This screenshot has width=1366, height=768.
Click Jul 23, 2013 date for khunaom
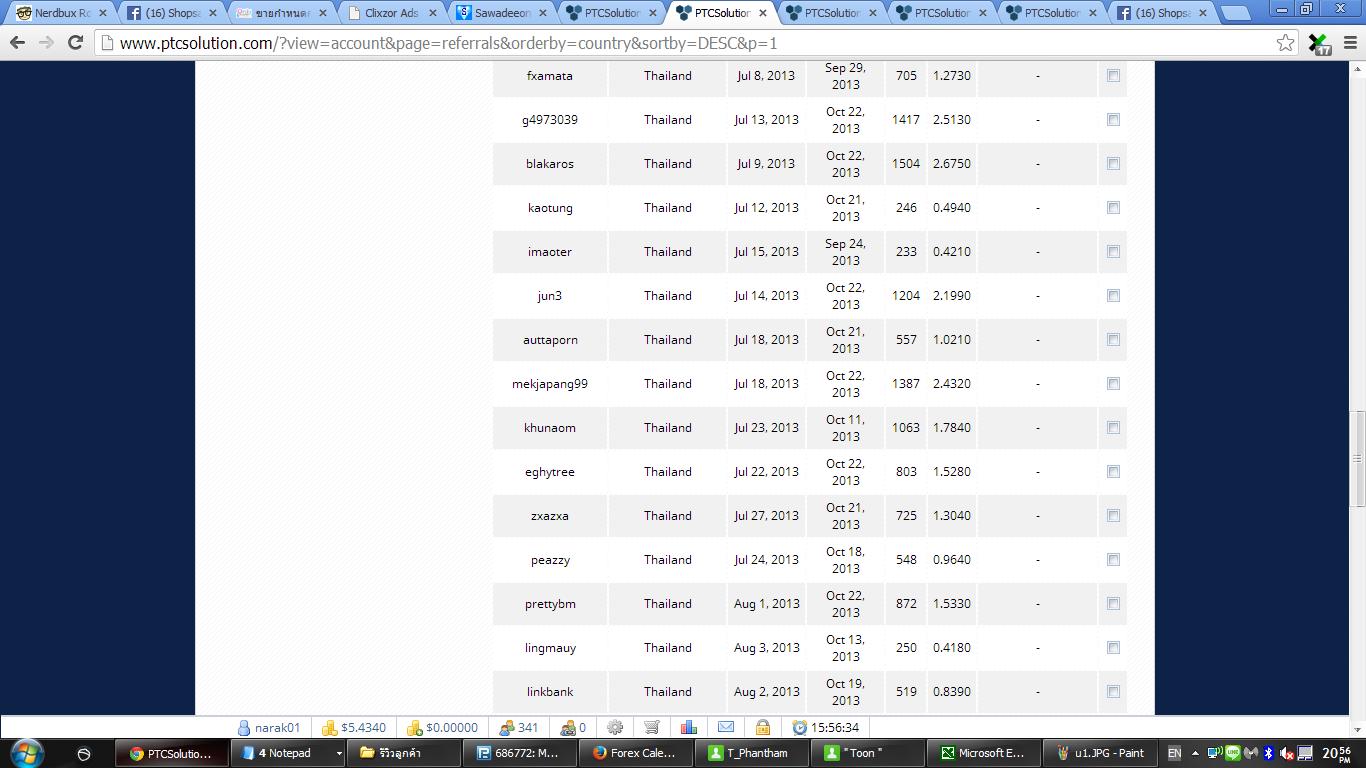pos(766,428)
